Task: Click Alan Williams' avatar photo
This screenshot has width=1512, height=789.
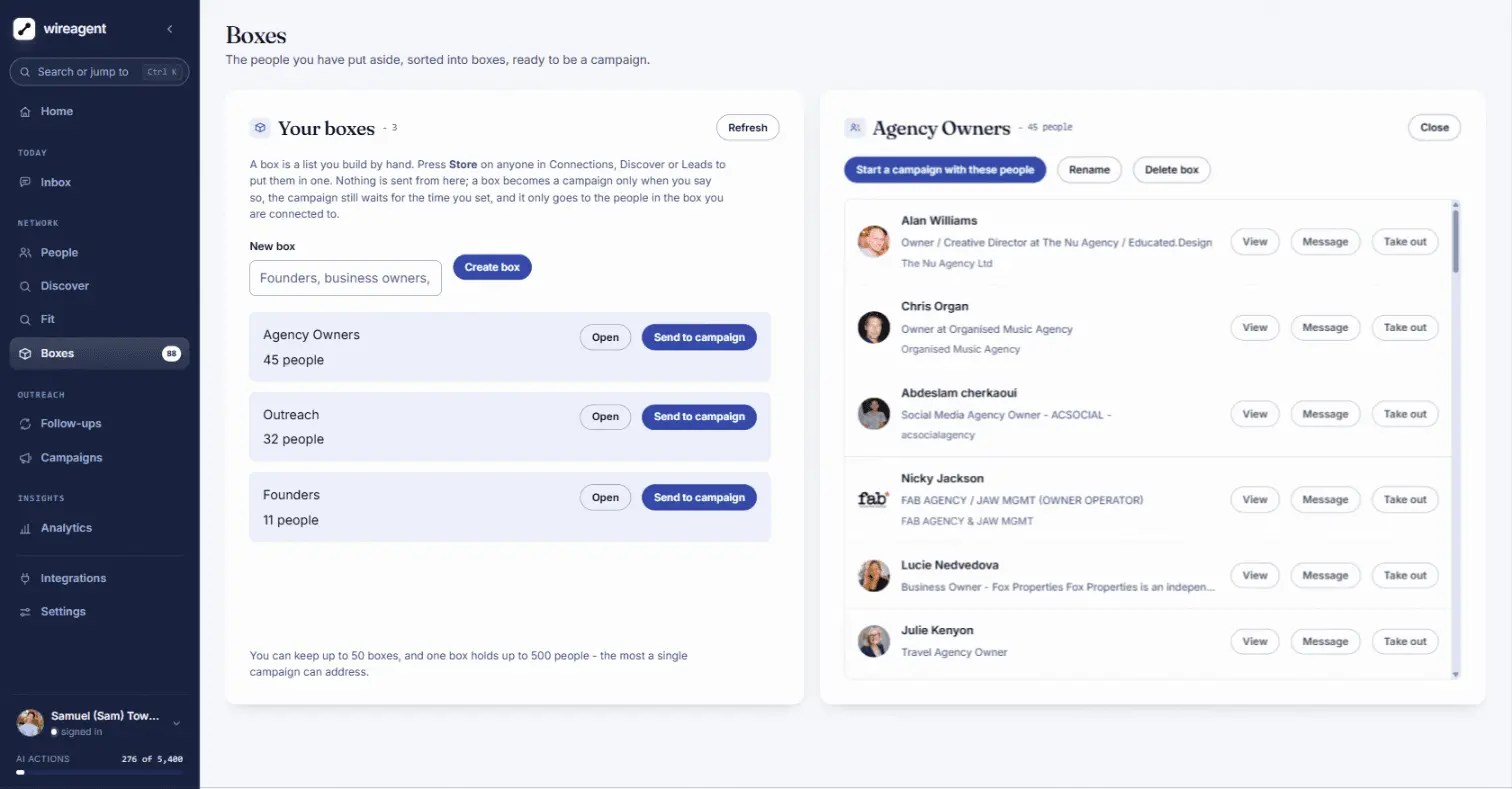Action: [874, 242]
